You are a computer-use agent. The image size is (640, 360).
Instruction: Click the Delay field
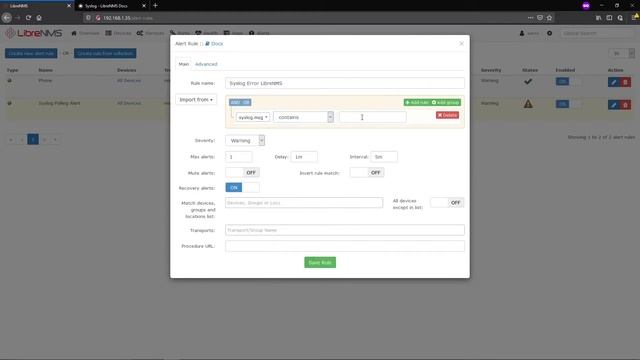click(x=304, y=157)
